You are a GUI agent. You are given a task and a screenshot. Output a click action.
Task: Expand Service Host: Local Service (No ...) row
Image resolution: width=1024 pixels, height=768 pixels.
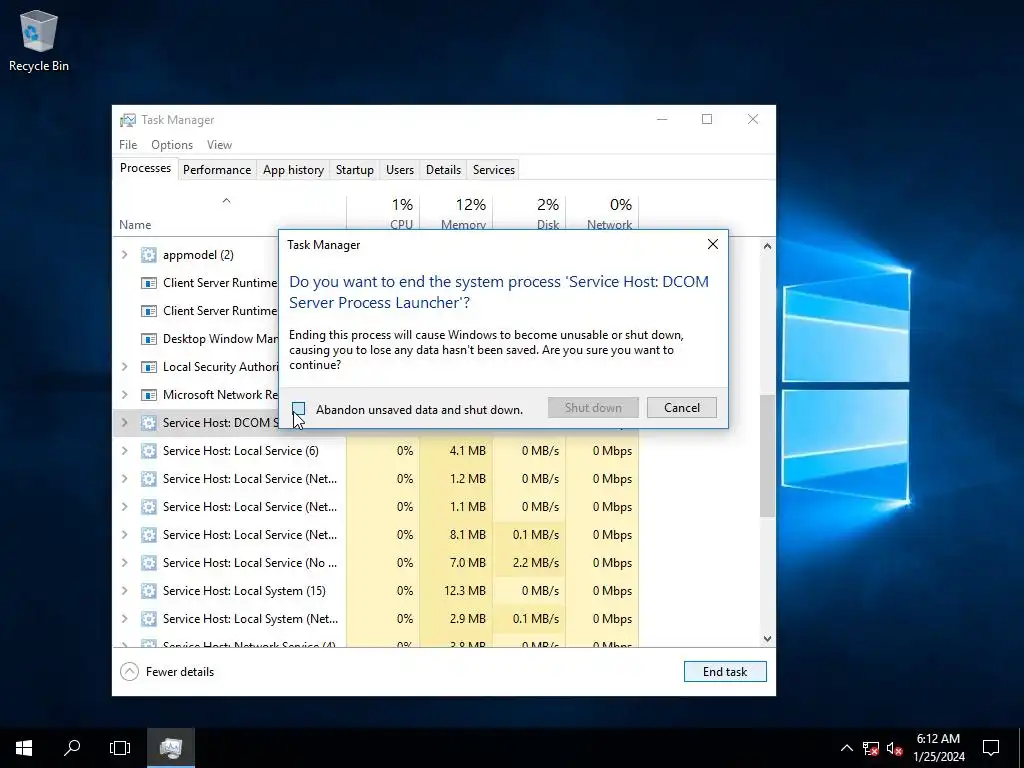[x=125, y=562]
